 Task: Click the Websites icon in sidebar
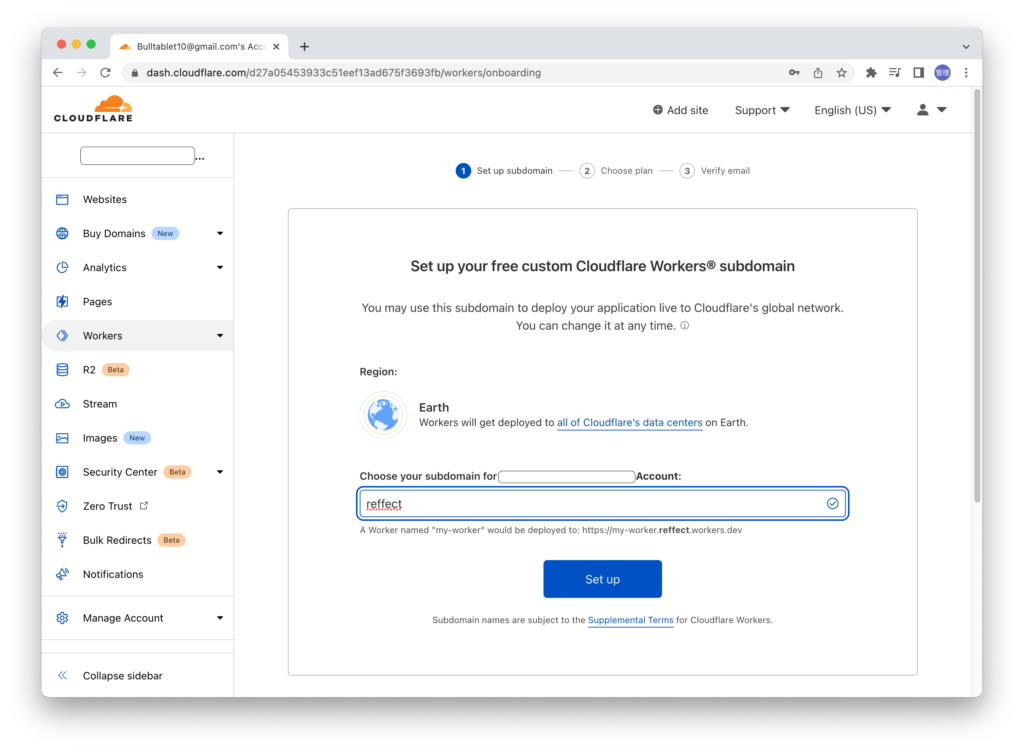[62, 200]
